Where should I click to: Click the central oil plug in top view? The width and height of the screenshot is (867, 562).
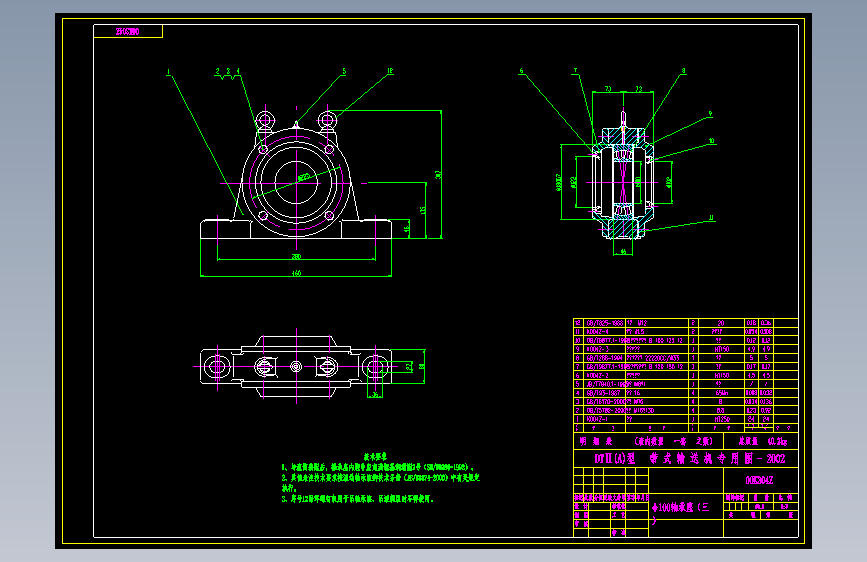tap(296, 366)
